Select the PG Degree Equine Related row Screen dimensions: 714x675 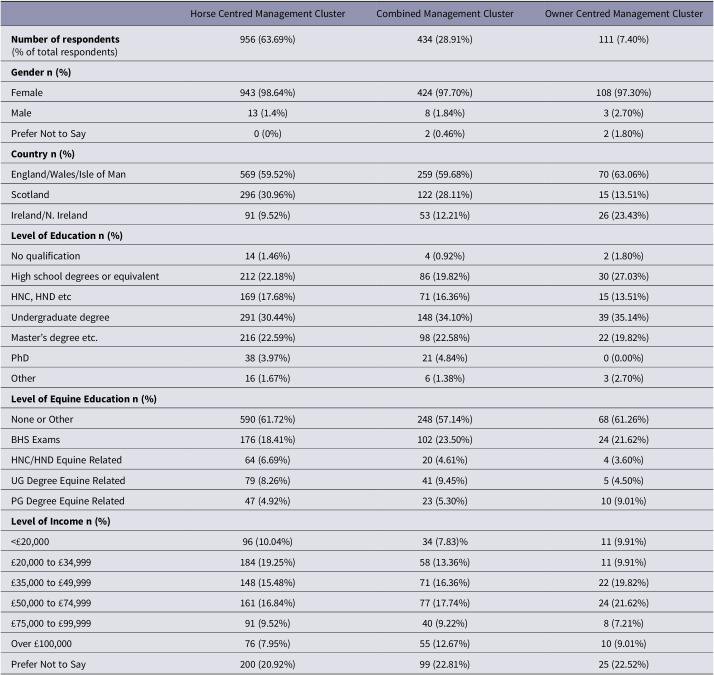pos(357,501)
